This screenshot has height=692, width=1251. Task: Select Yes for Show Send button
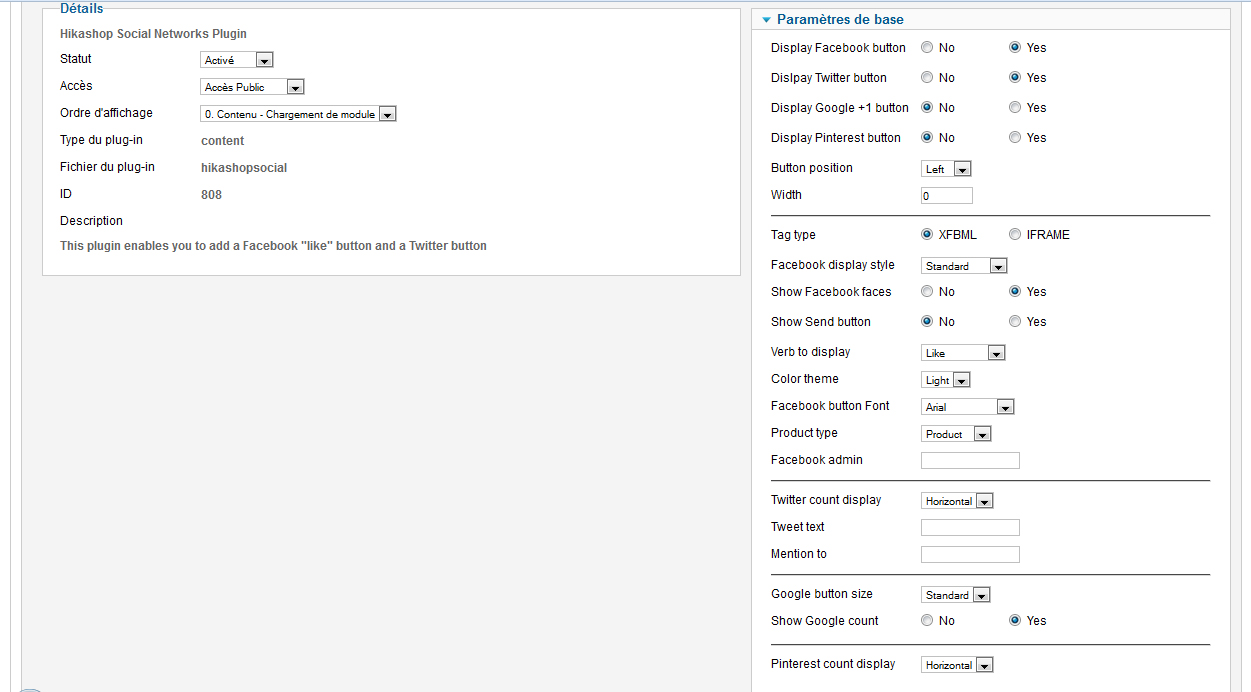pyautogui.click(x=1015, y=321)
